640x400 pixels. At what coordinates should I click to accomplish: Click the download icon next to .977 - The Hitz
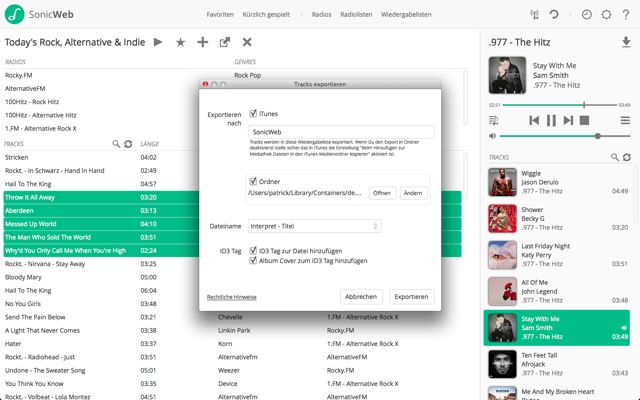(626, 42)
